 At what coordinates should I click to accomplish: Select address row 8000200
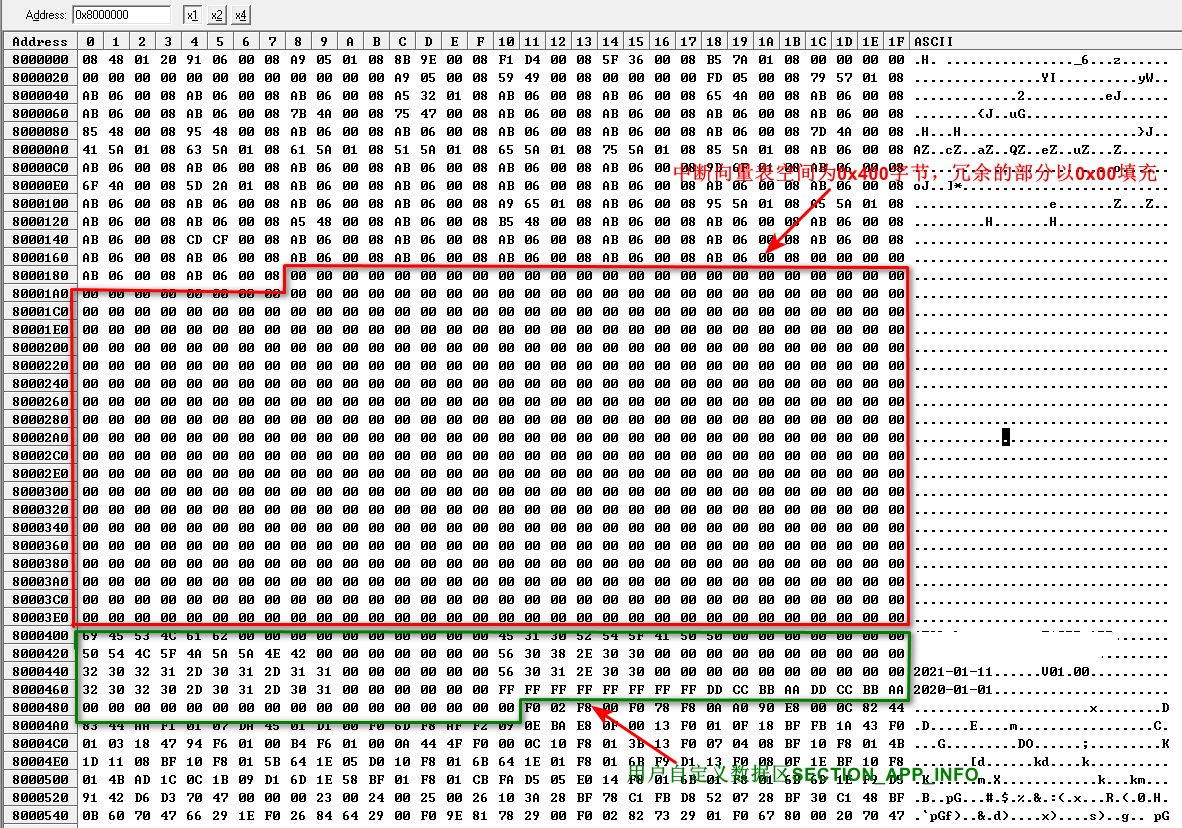(x=40, y=348)
